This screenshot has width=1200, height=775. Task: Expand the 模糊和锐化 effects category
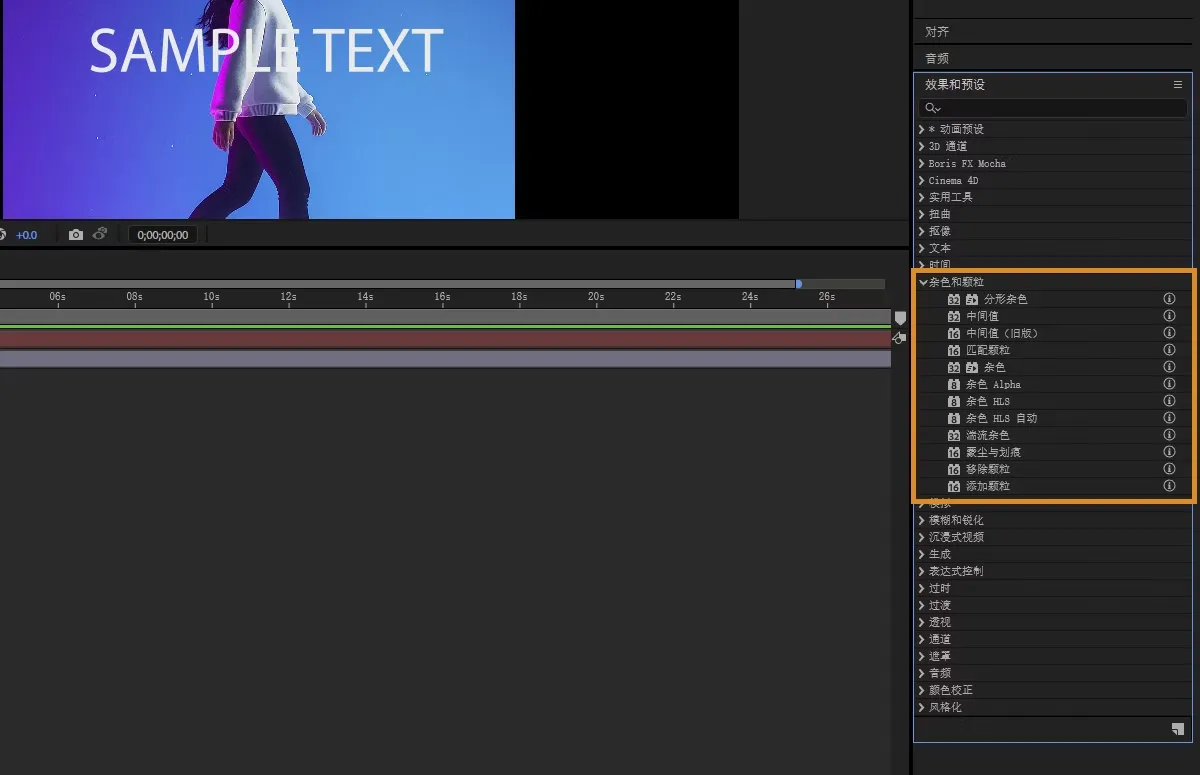click(922, 520)
